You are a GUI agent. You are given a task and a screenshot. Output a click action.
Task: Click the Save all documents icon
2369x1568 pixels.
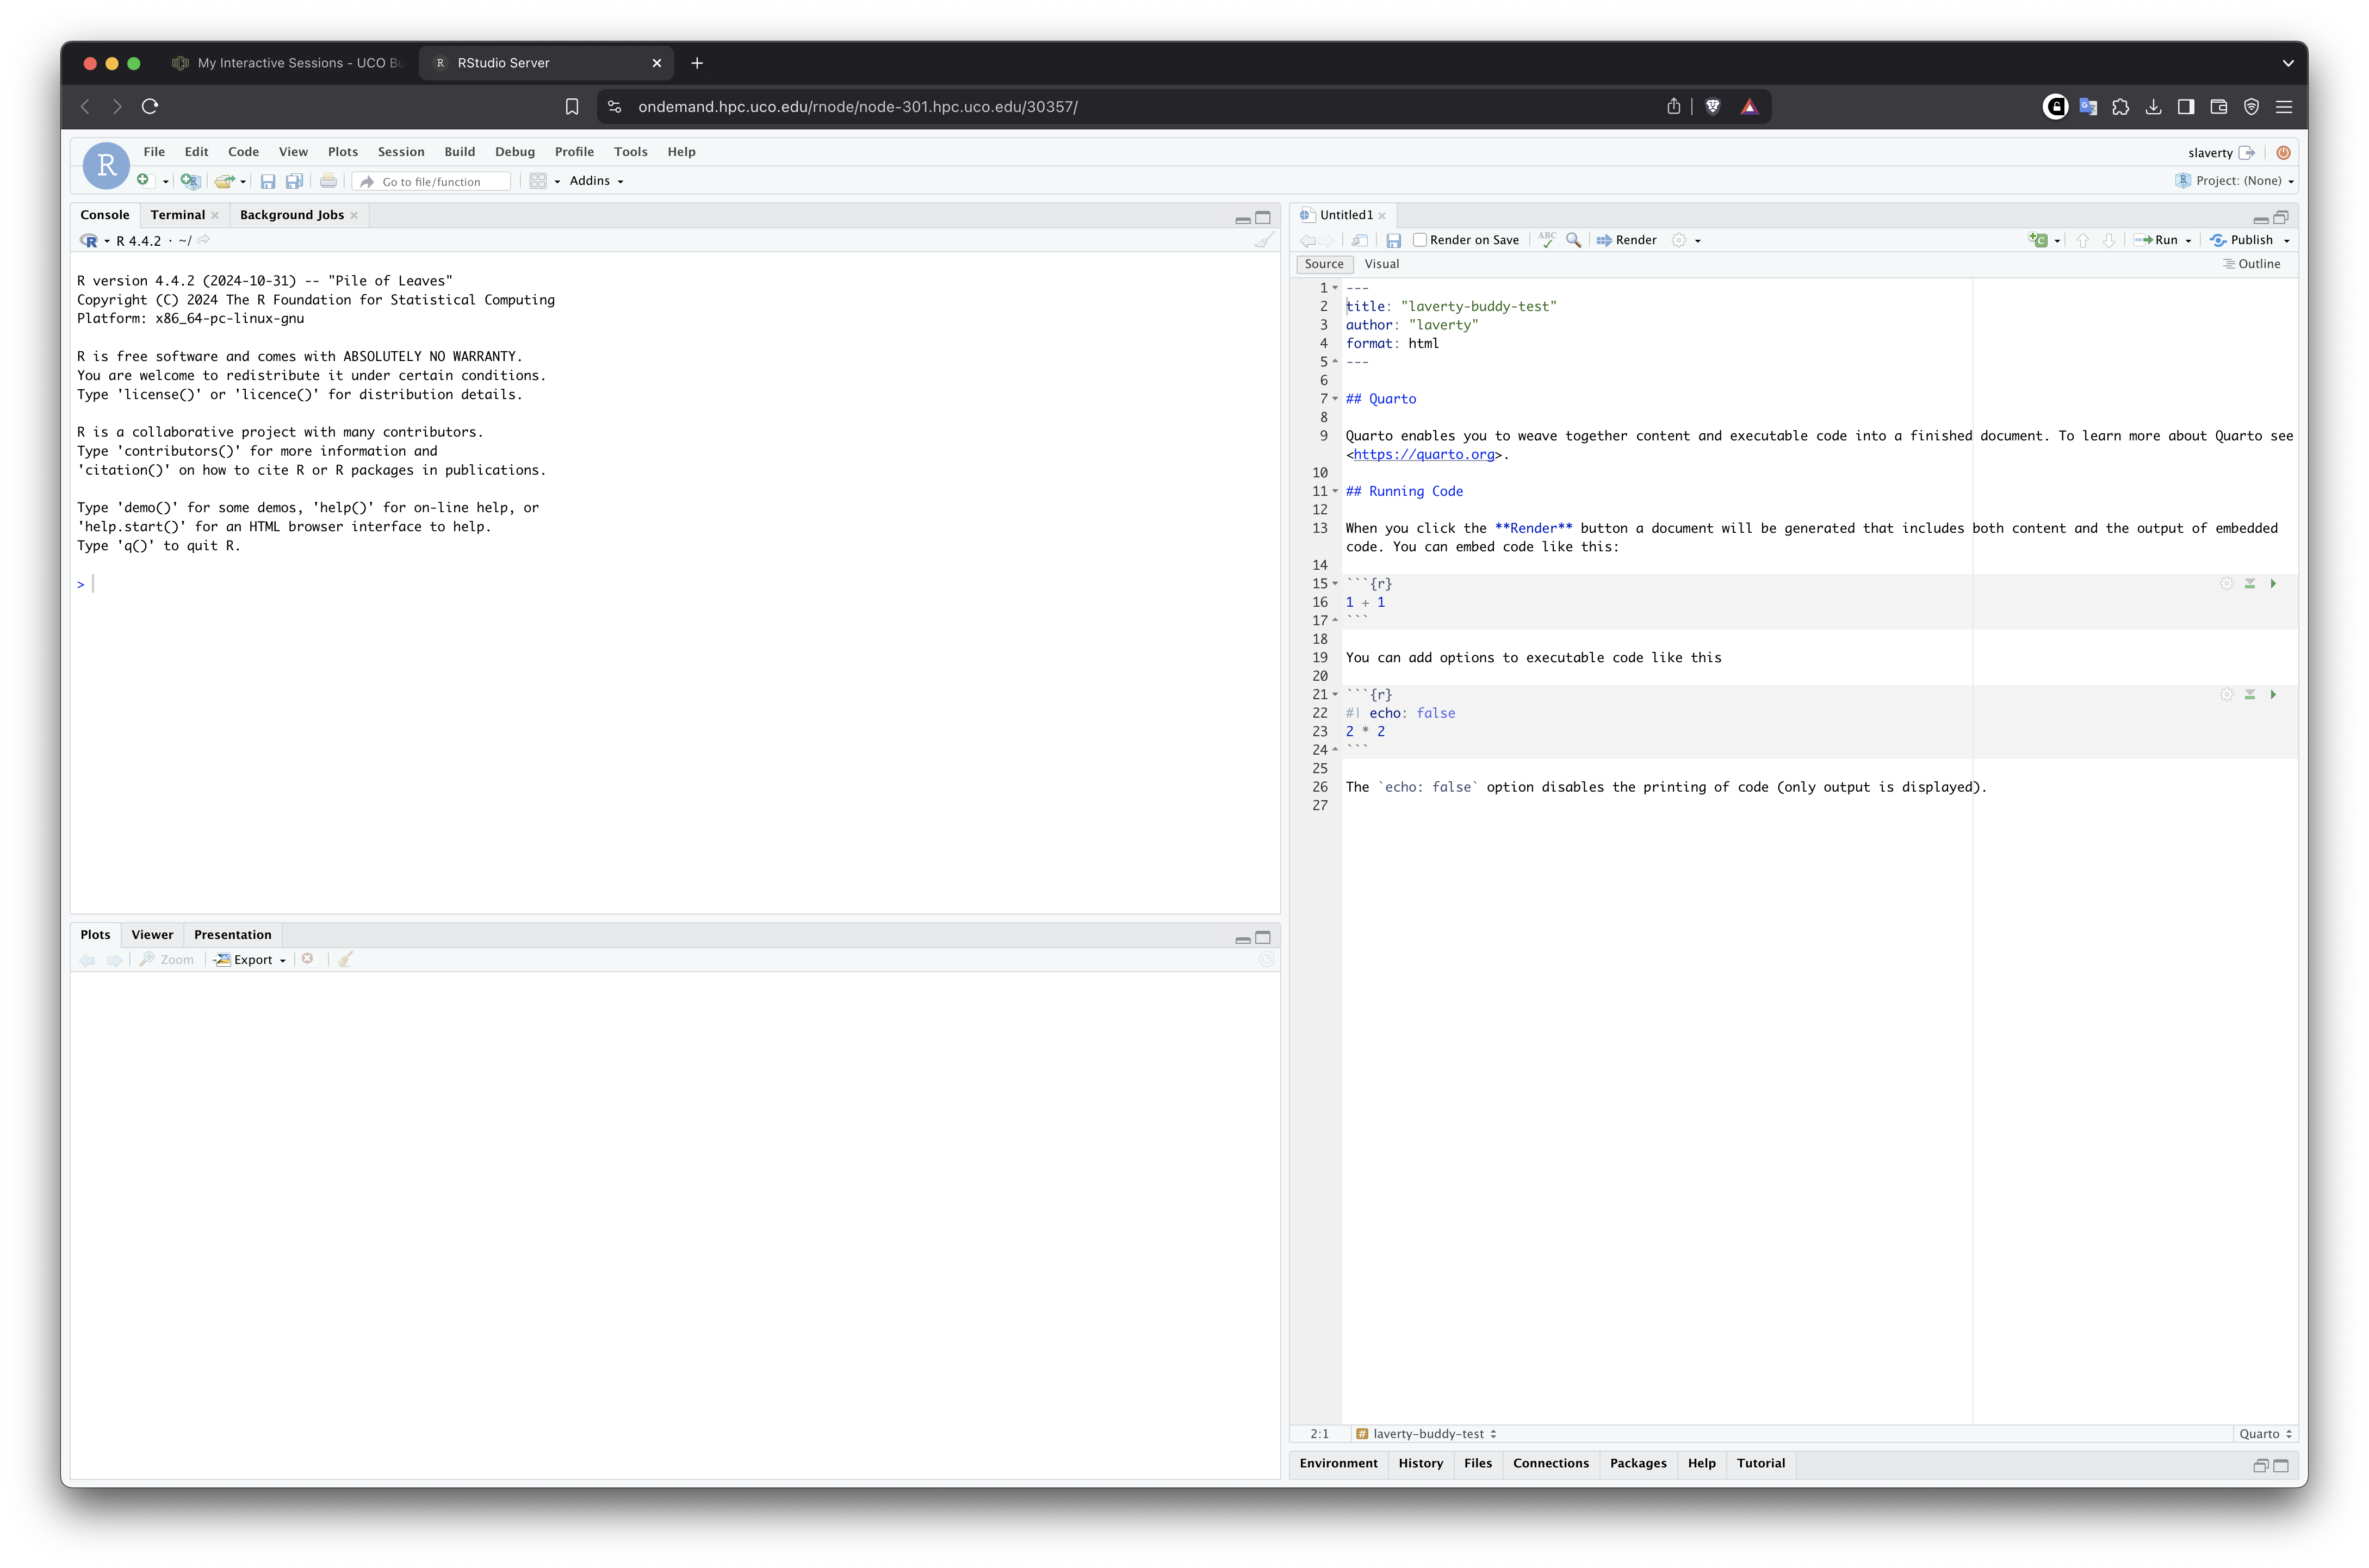pos(294,181)
